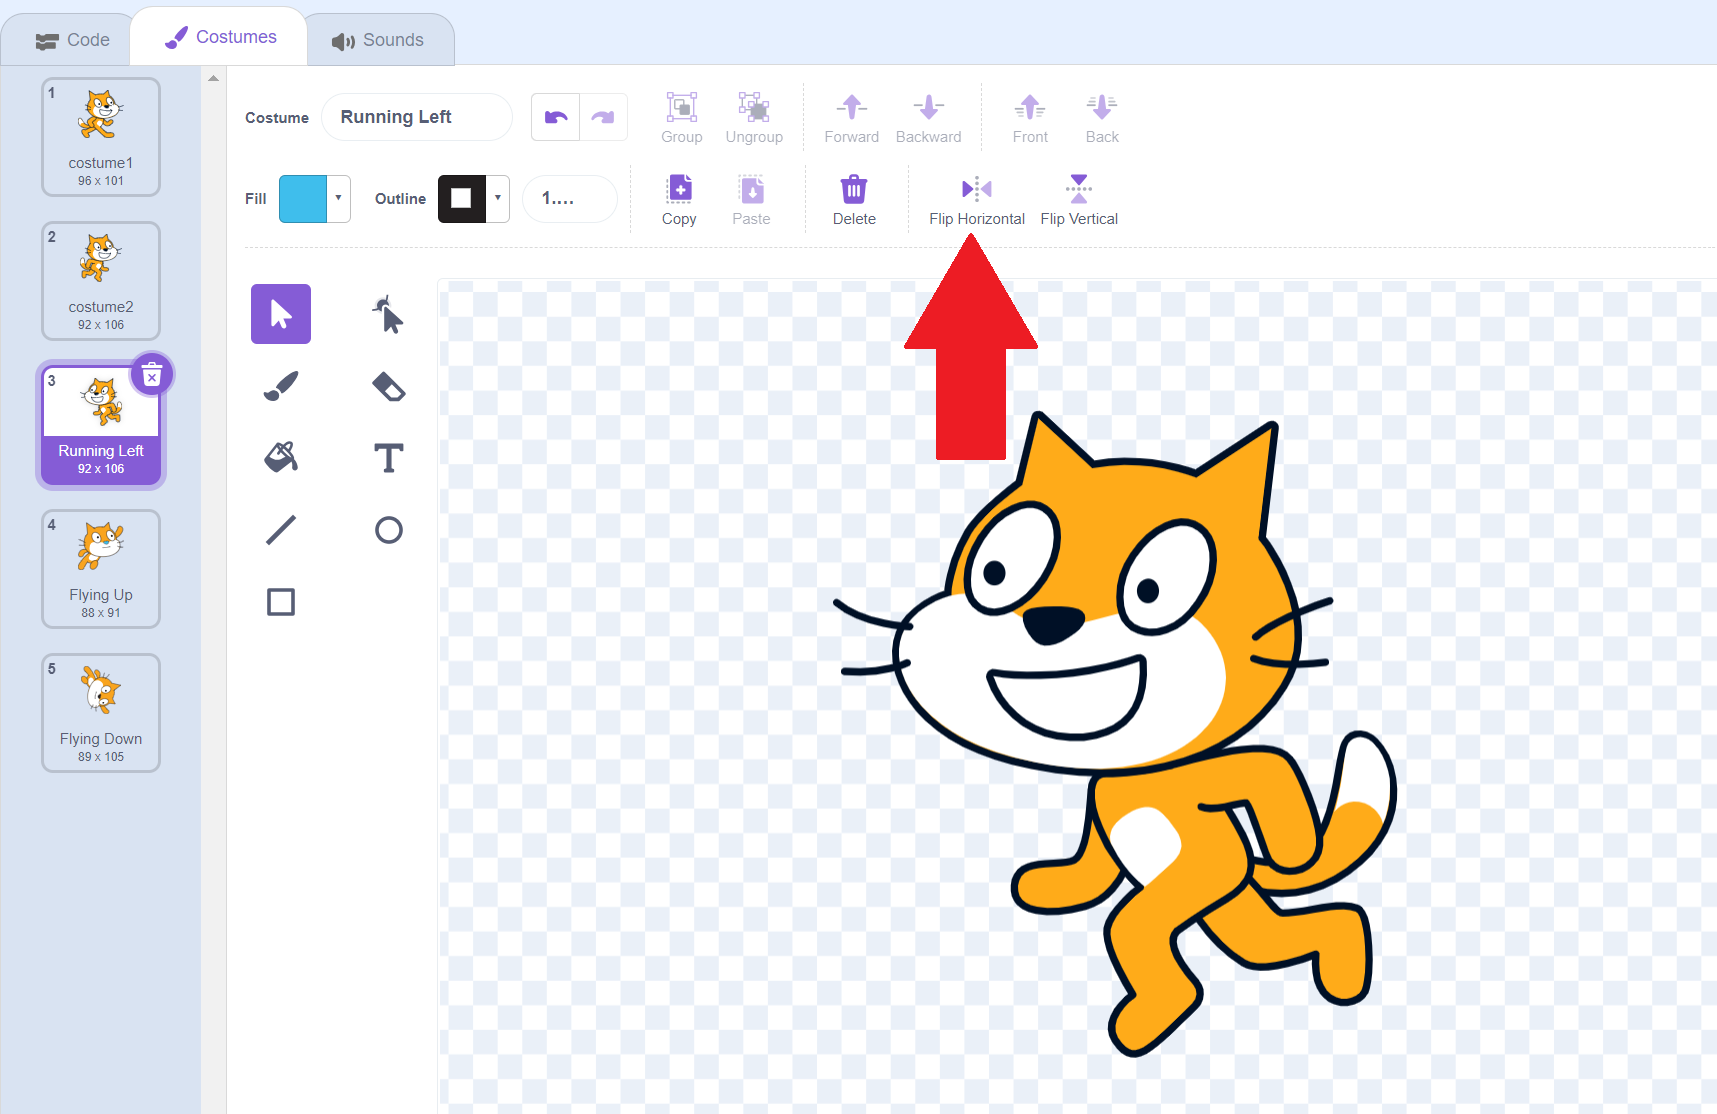Open the Fill color dropdown
The image size is (1717, 1114).
coord(339,198)
